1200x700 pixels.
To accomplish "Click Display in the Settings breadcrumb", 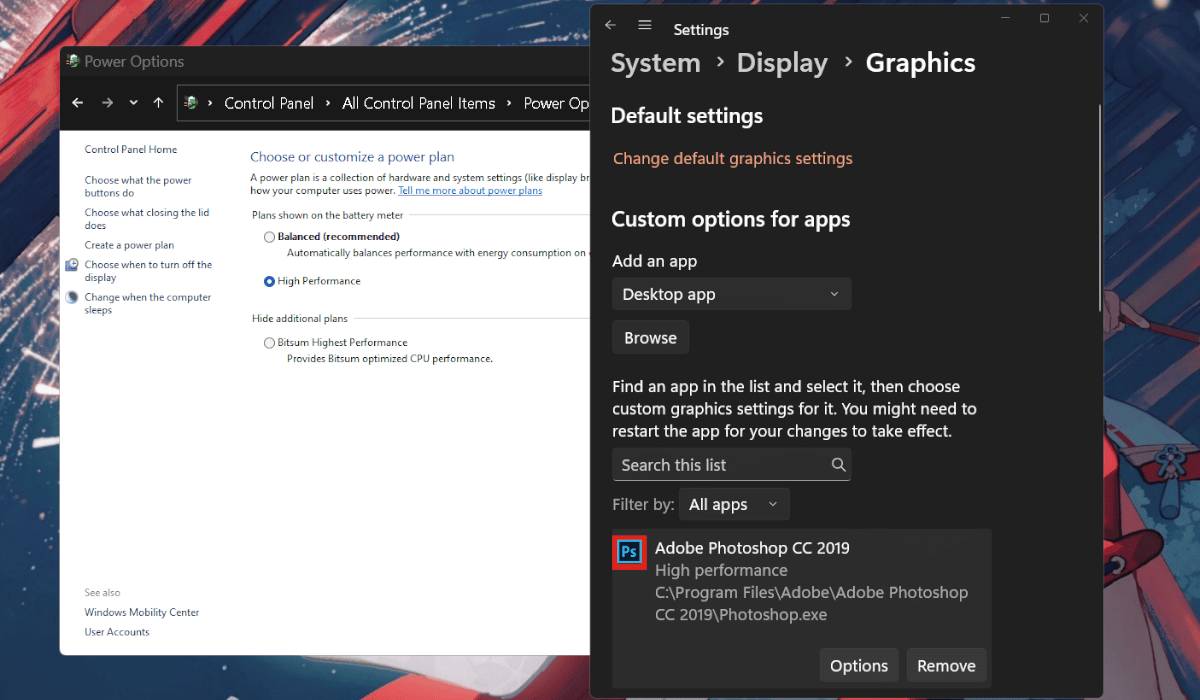I will [782, 63].
